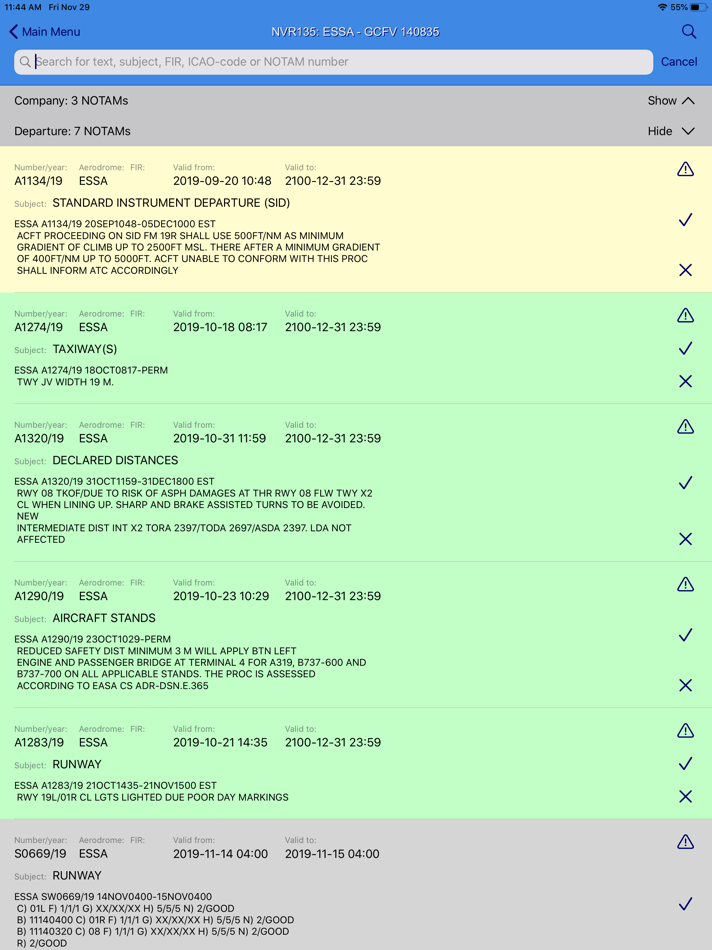
Task: Tap warning triangle for NOTAM A1274/19
Action: pos(685,315)
